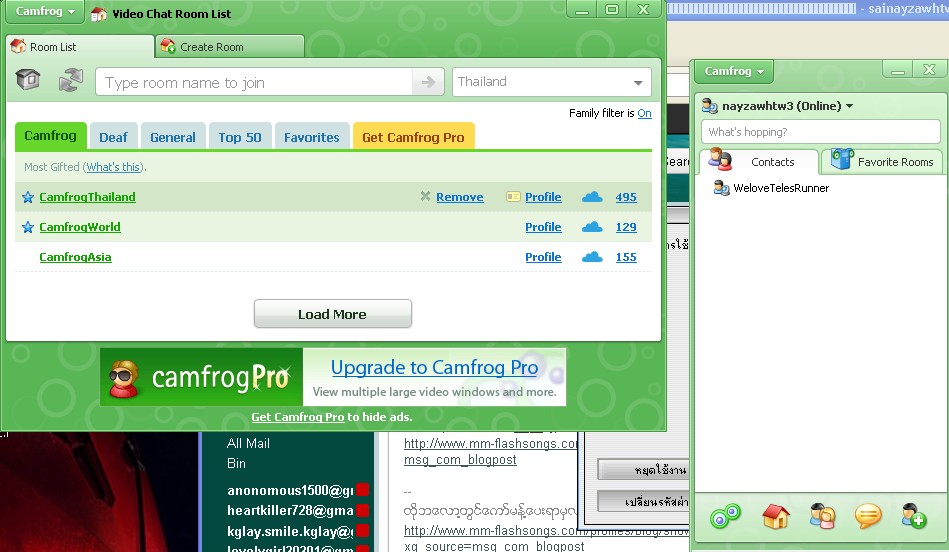Select the Camfrog category tab
Image resolution: width=949 pixels, height=552 pixels.
tap(50, 136)
